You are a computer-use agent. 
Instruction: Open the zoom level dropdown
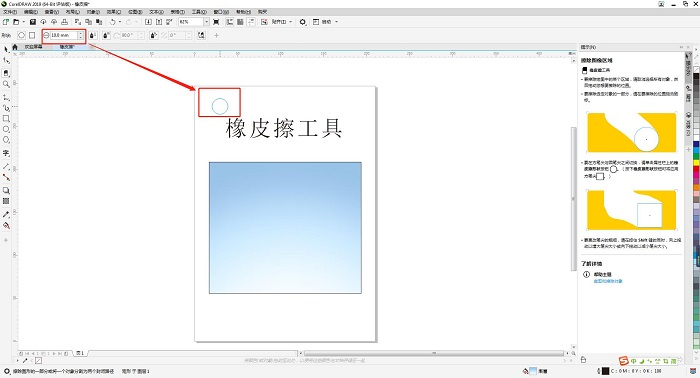coord(206,22)
